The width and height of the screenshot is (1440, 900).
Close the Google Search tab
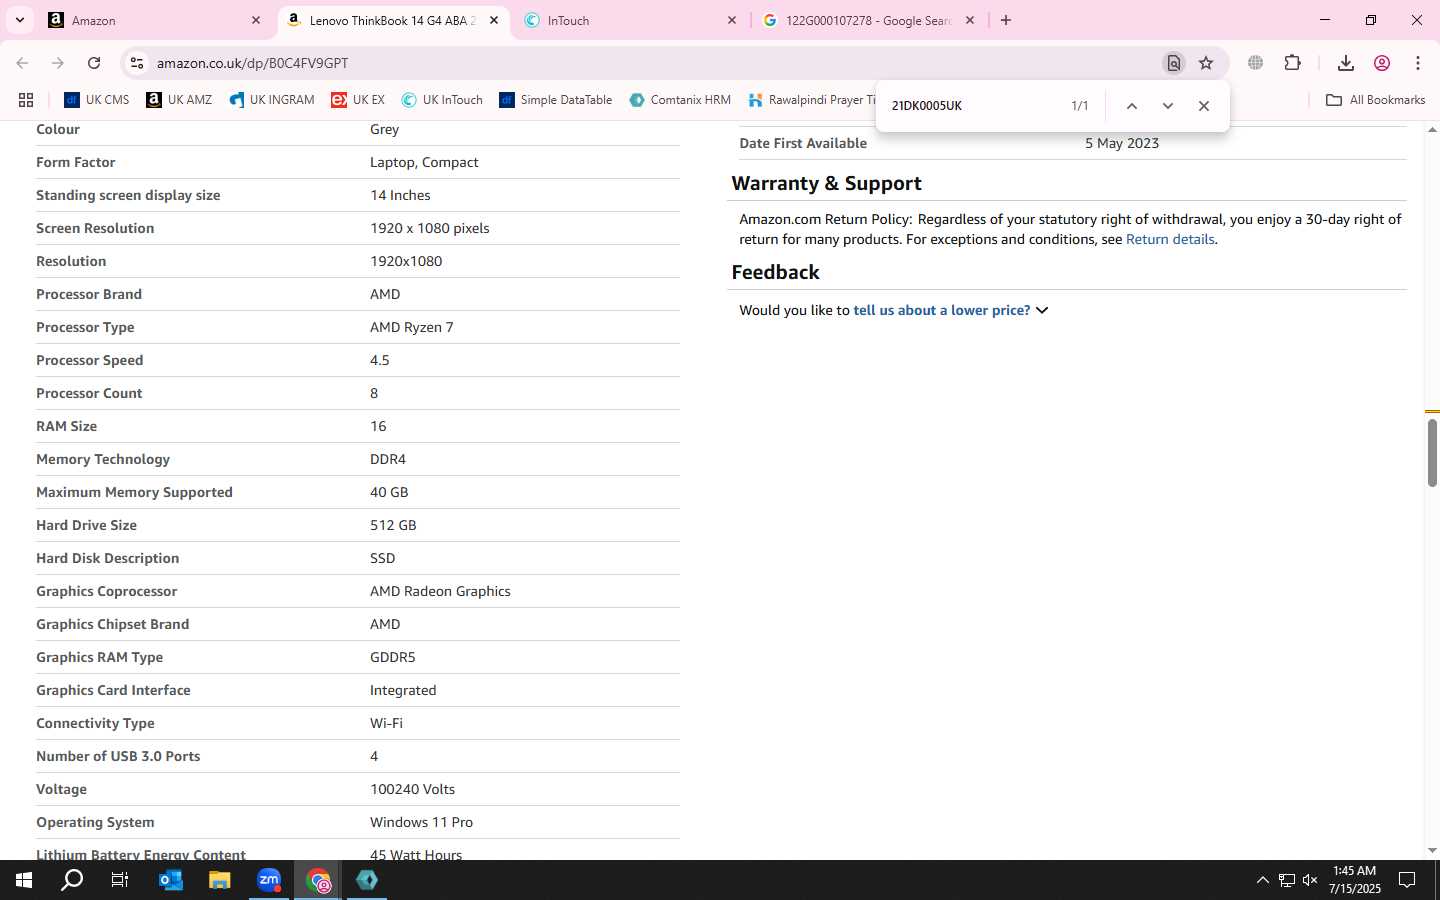(x=970, y=20)
